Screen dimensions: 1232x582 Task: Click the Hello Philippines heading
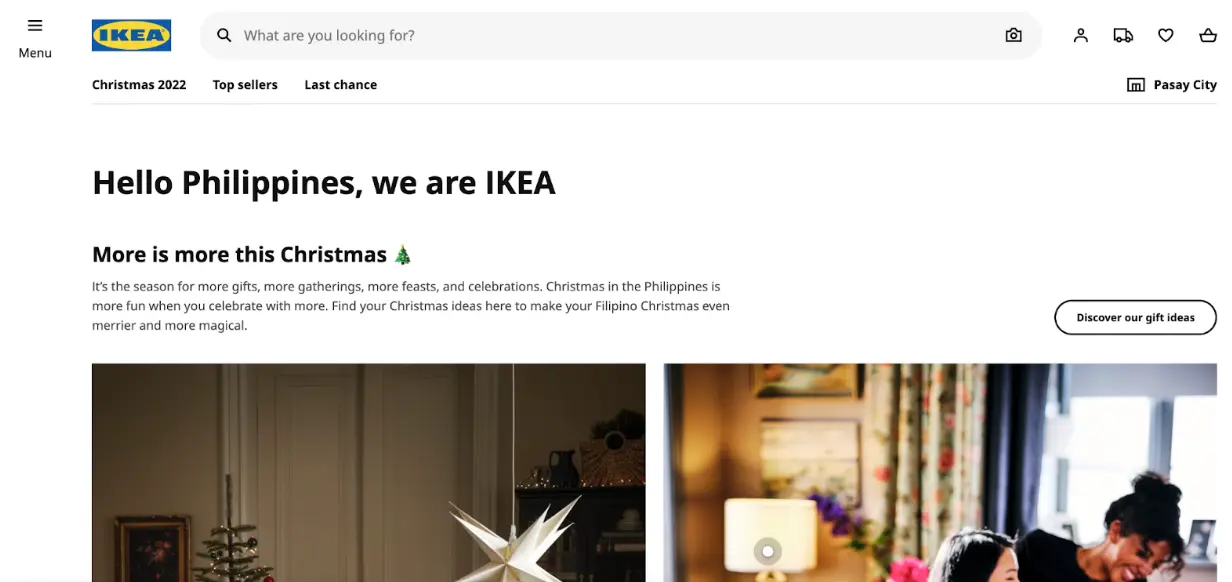click(x=324, y=183)
